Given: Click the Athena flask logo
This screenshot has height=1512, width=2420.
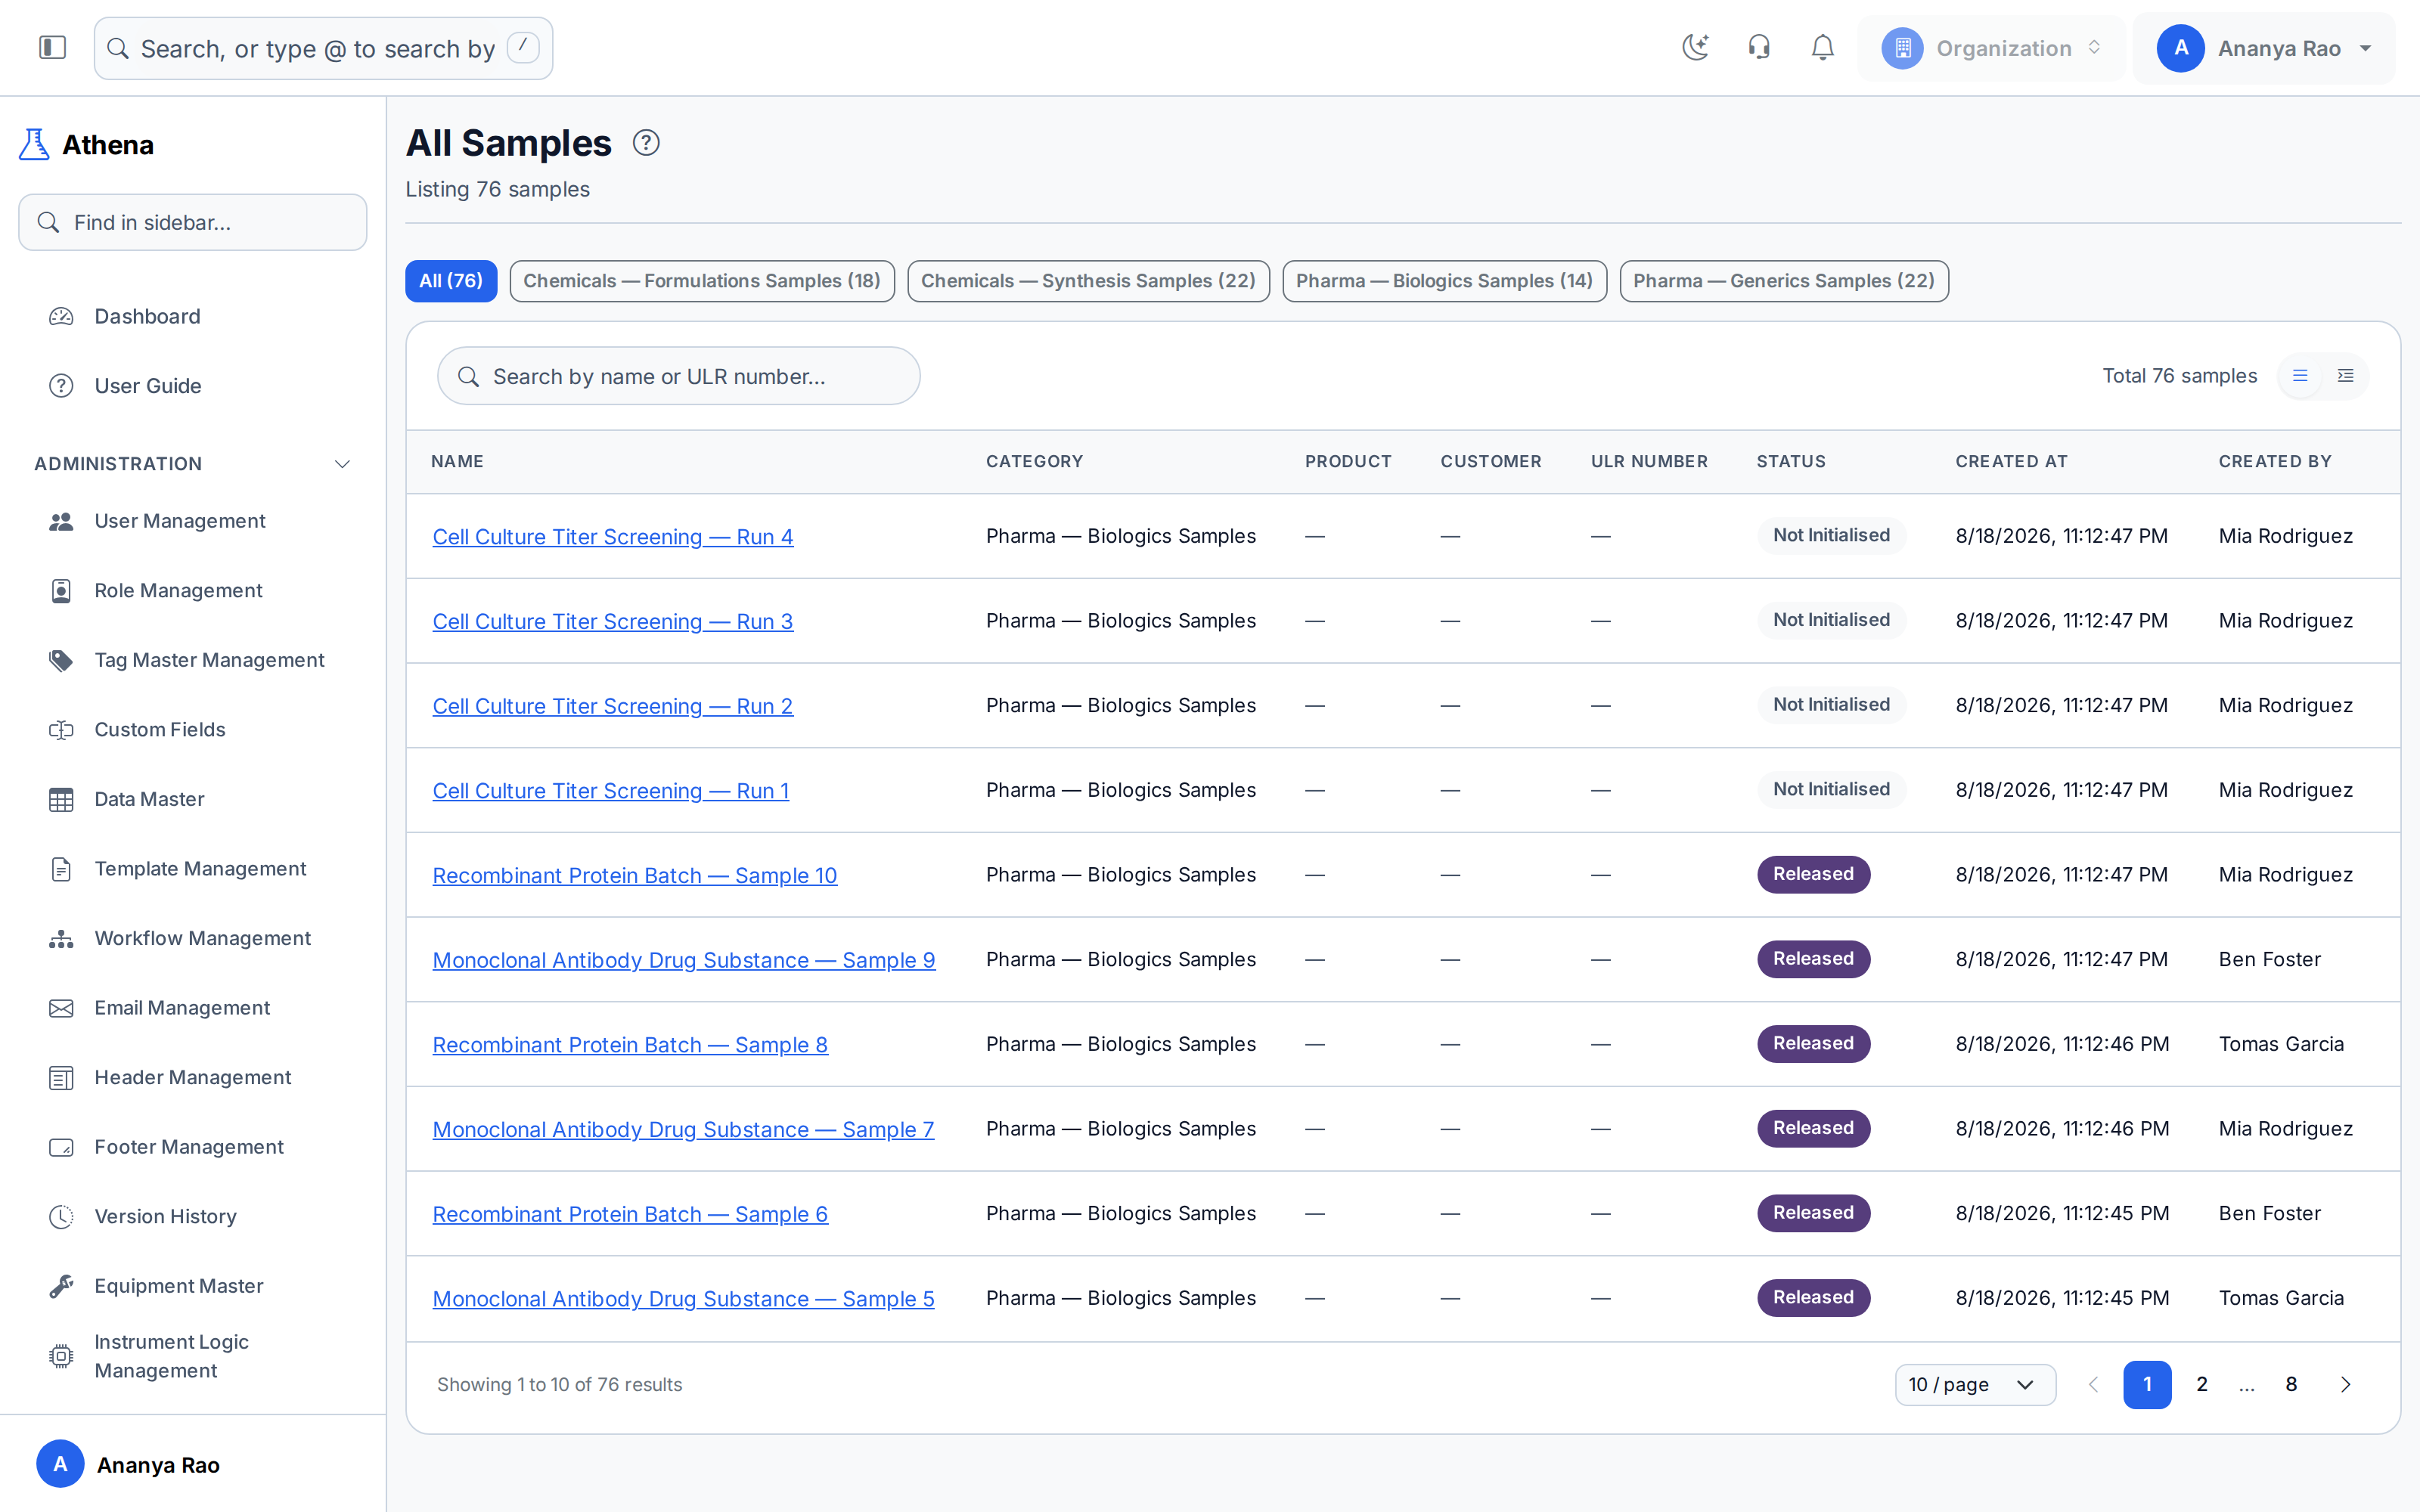Looking at the screenshot, I should 34,144.
